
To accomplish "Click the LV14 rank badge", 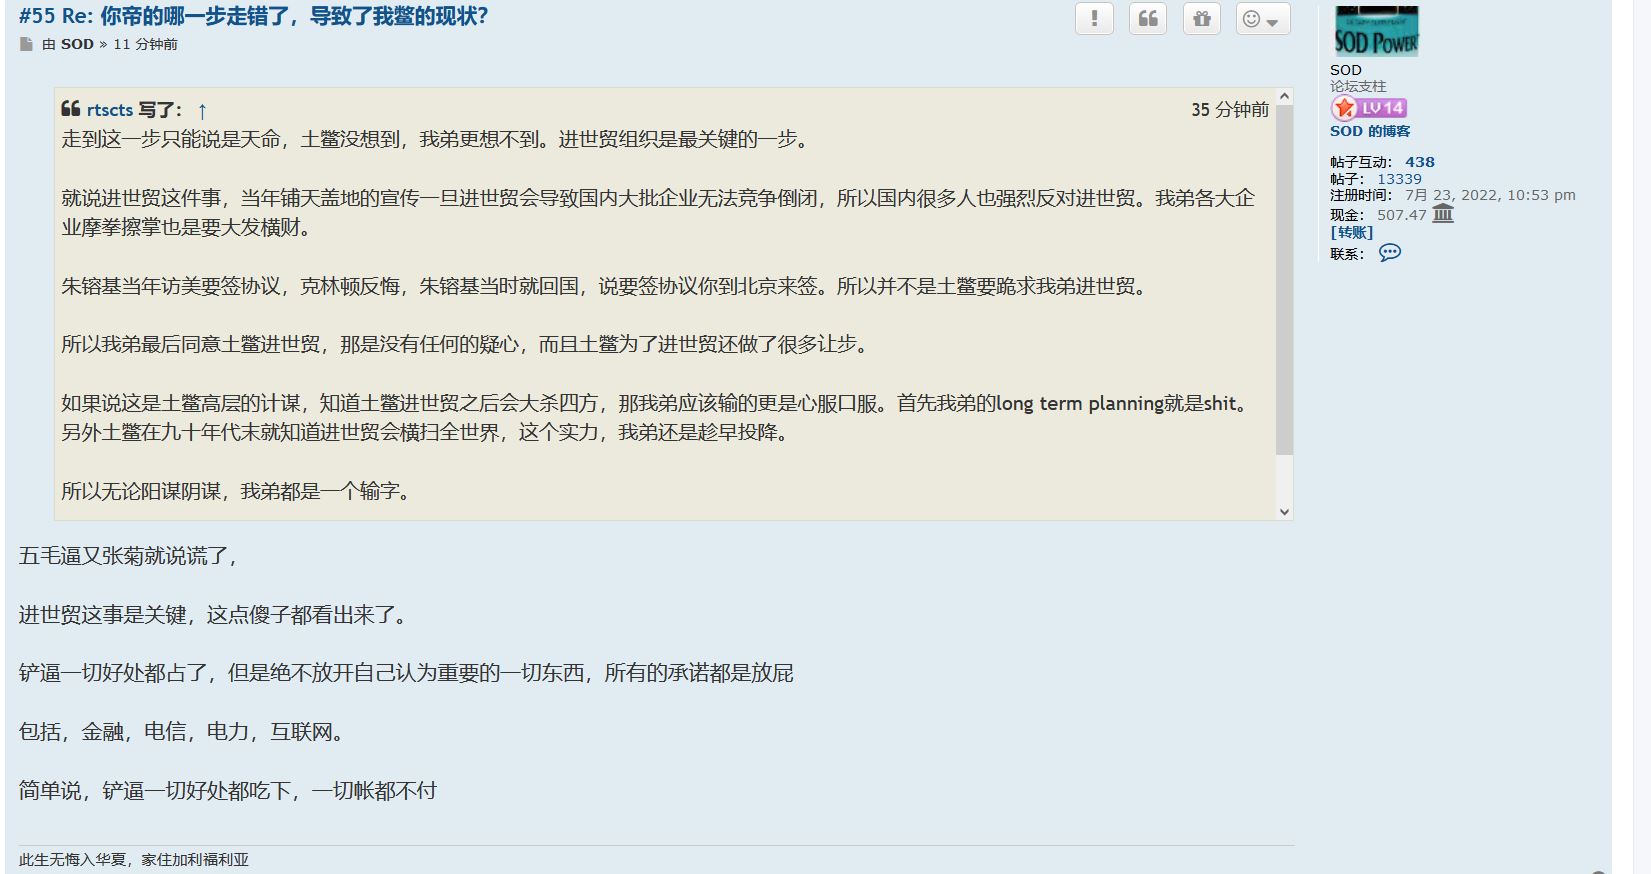I will click(1369, 108).
